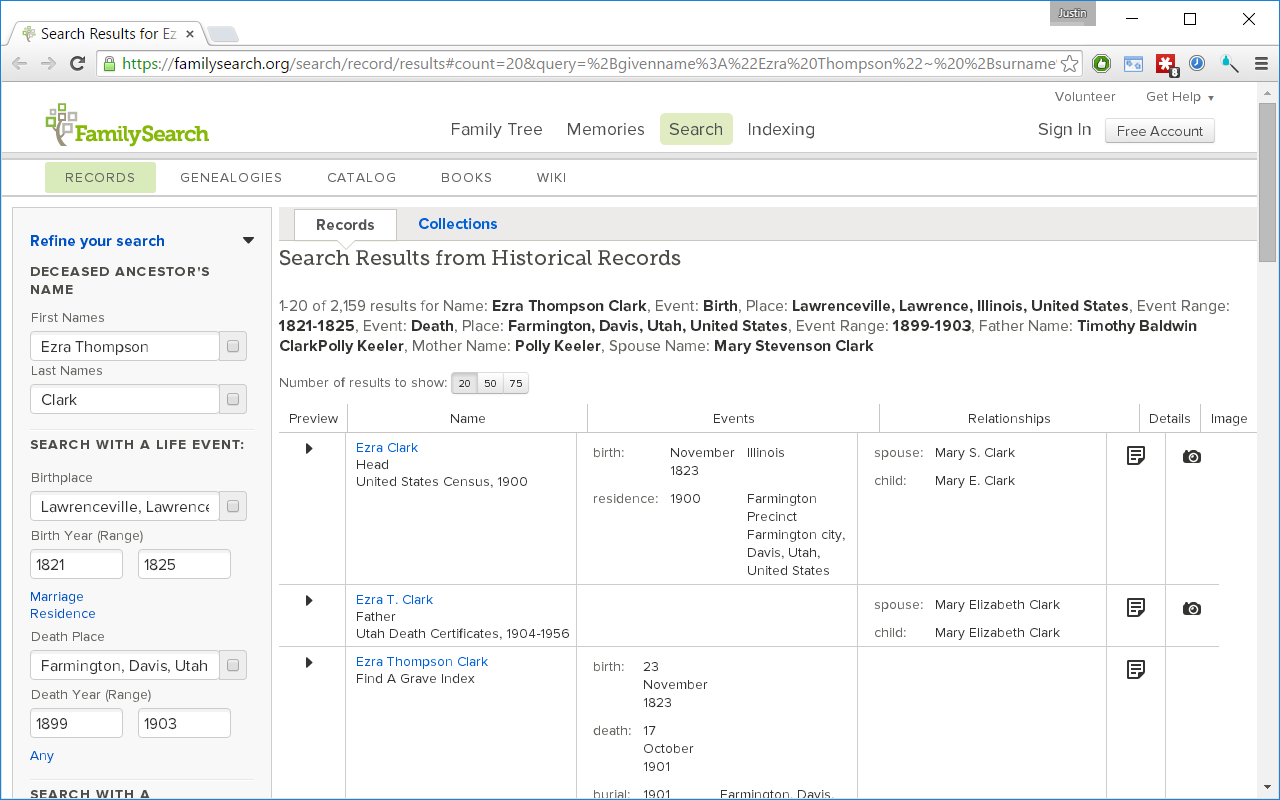The height and width of the screenshot is (800, 1280).
Task: Open a new browser tab
Action: [222, 35]
